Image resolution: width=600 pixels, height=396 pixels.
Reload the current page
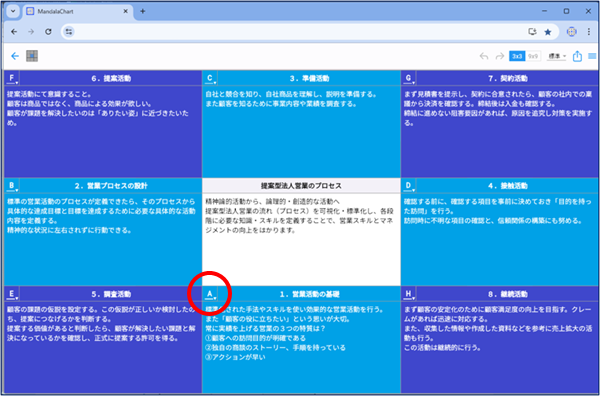coord(48,32)
